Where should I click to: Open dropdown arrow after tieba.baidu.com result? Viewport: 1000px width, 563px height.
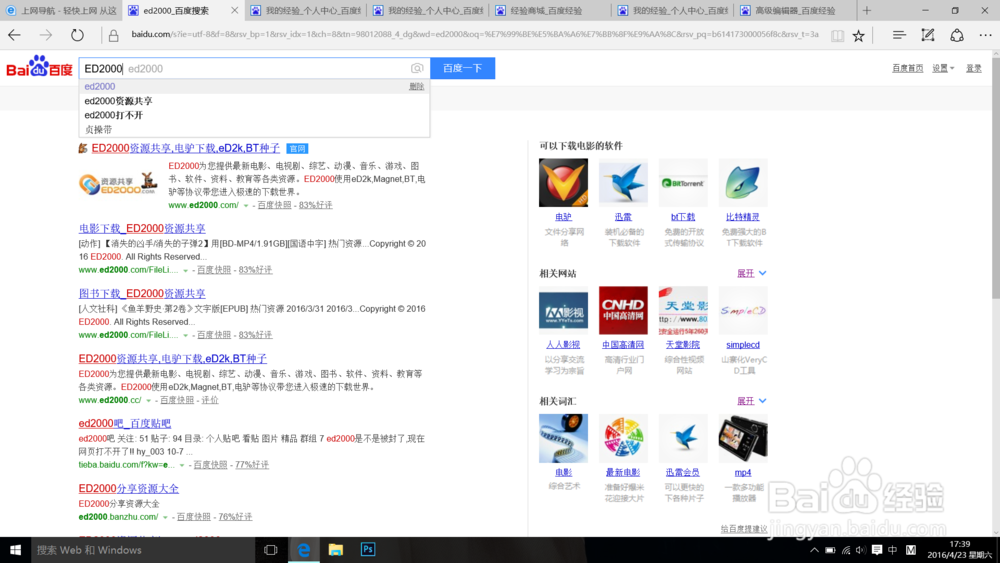pos(182,465)
